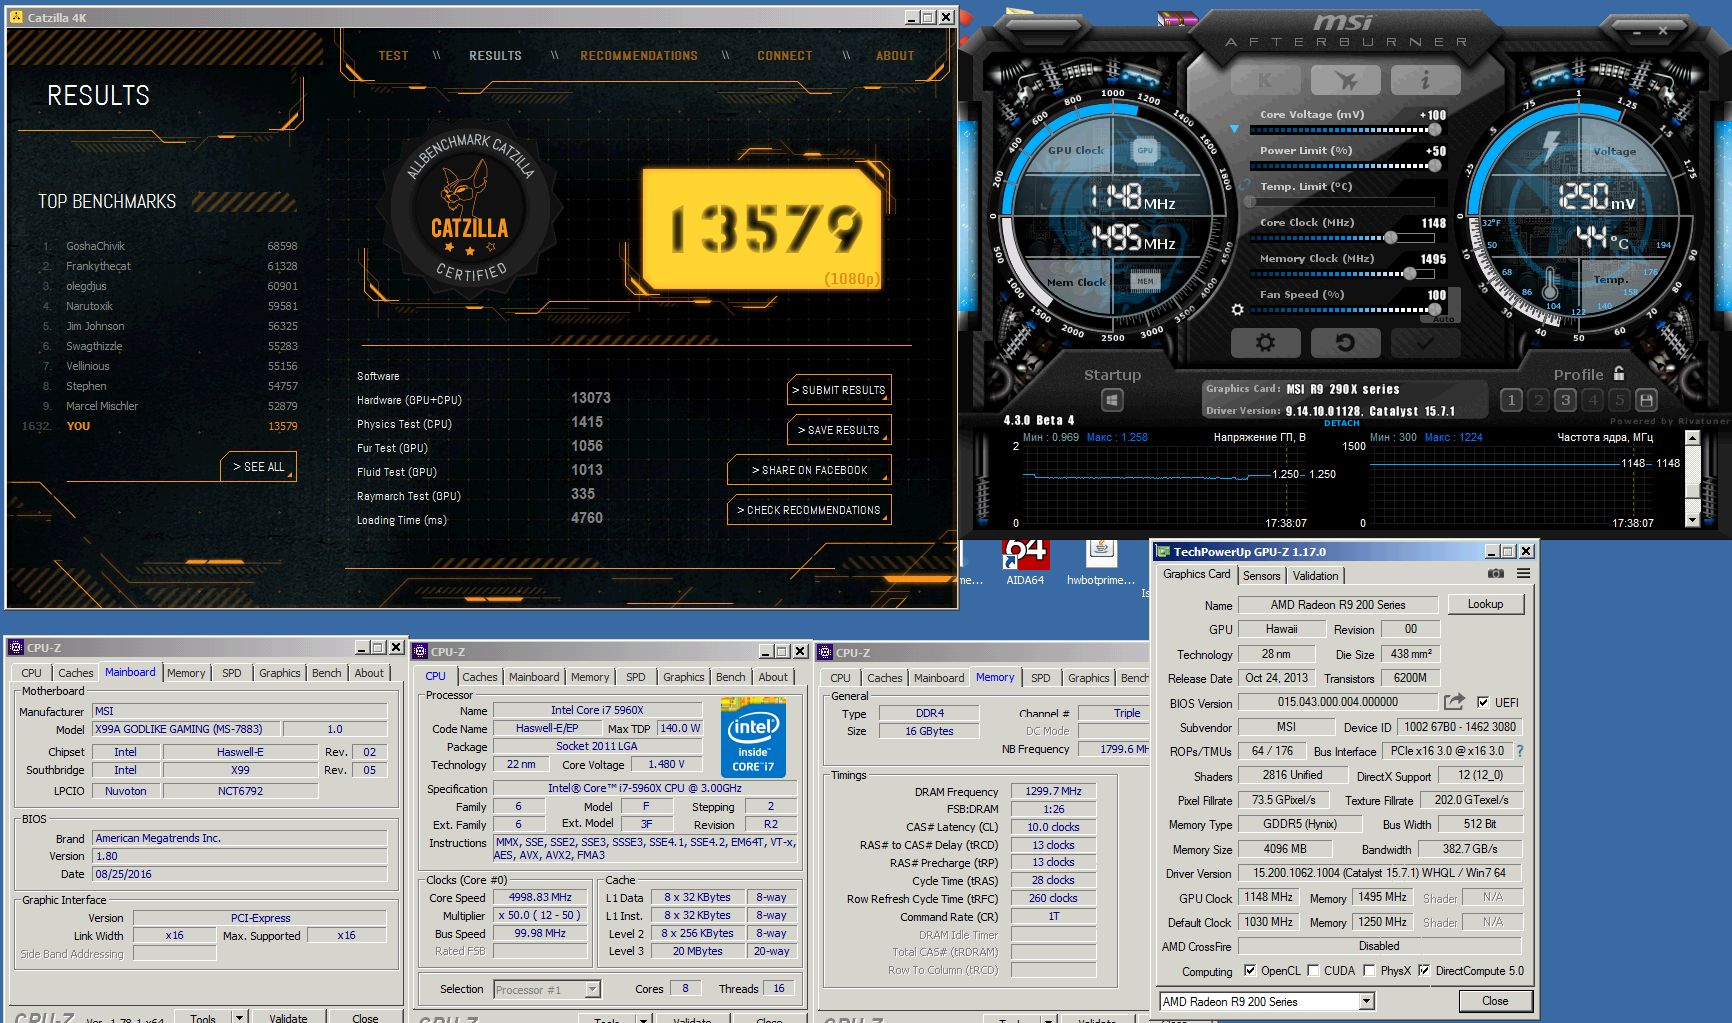Click Check Recommendations button

810,510
